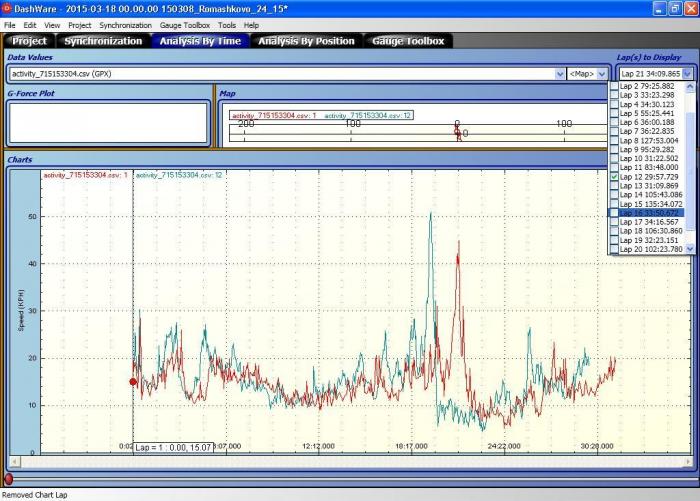Check the Lap 20 102:23.780 checkbox

pos(614,249)
